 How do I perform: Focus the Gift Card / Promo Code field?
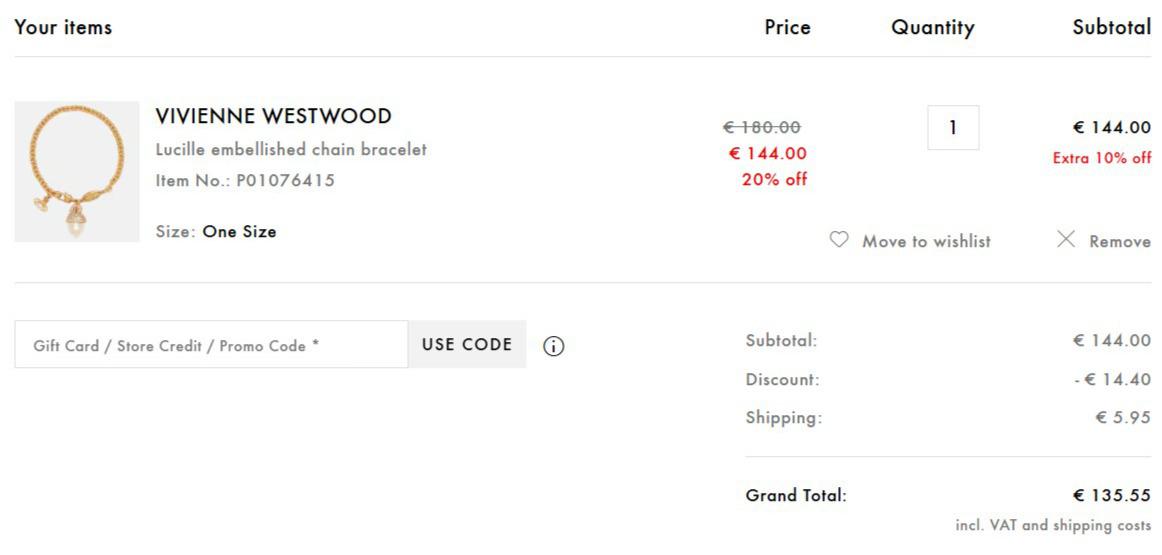coord(211,345)
